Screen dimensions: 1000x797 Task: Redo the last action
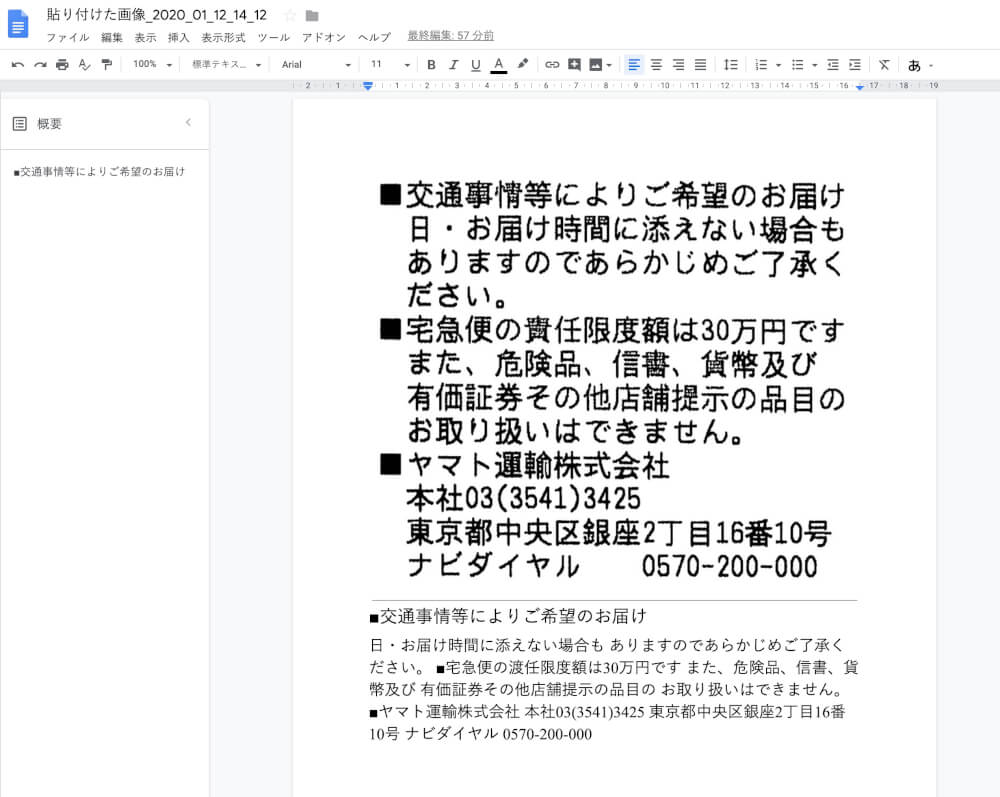[40, 64]
